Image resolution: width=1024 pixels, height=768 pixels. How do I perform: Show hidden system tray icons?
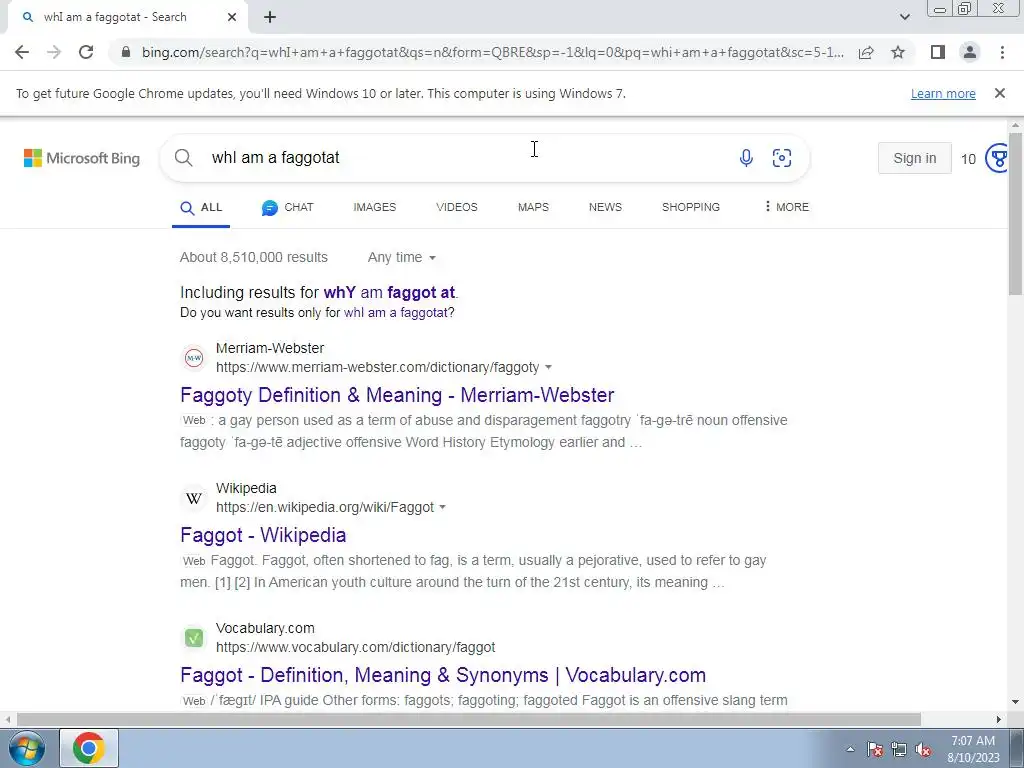click(850, 749)
